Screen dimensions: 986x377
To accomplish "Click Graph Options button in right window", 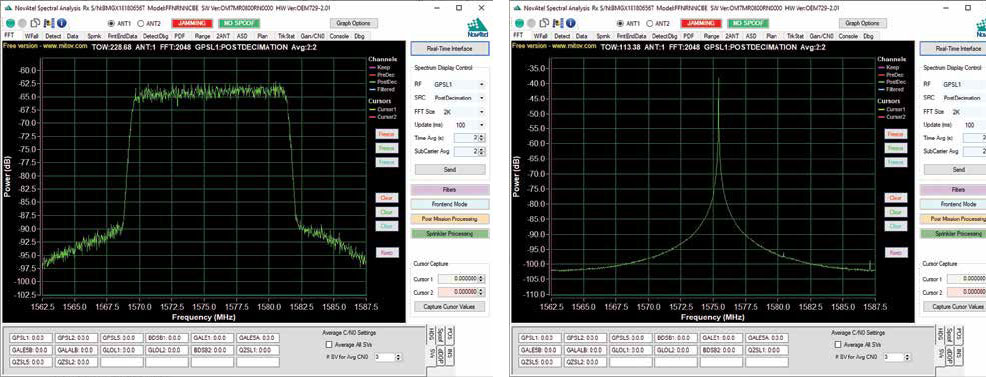I will click(863, 23).
